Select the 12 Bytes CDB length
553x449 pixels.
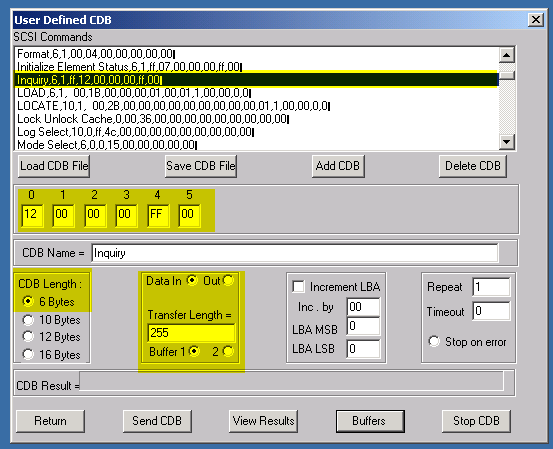tap(28, 336)
